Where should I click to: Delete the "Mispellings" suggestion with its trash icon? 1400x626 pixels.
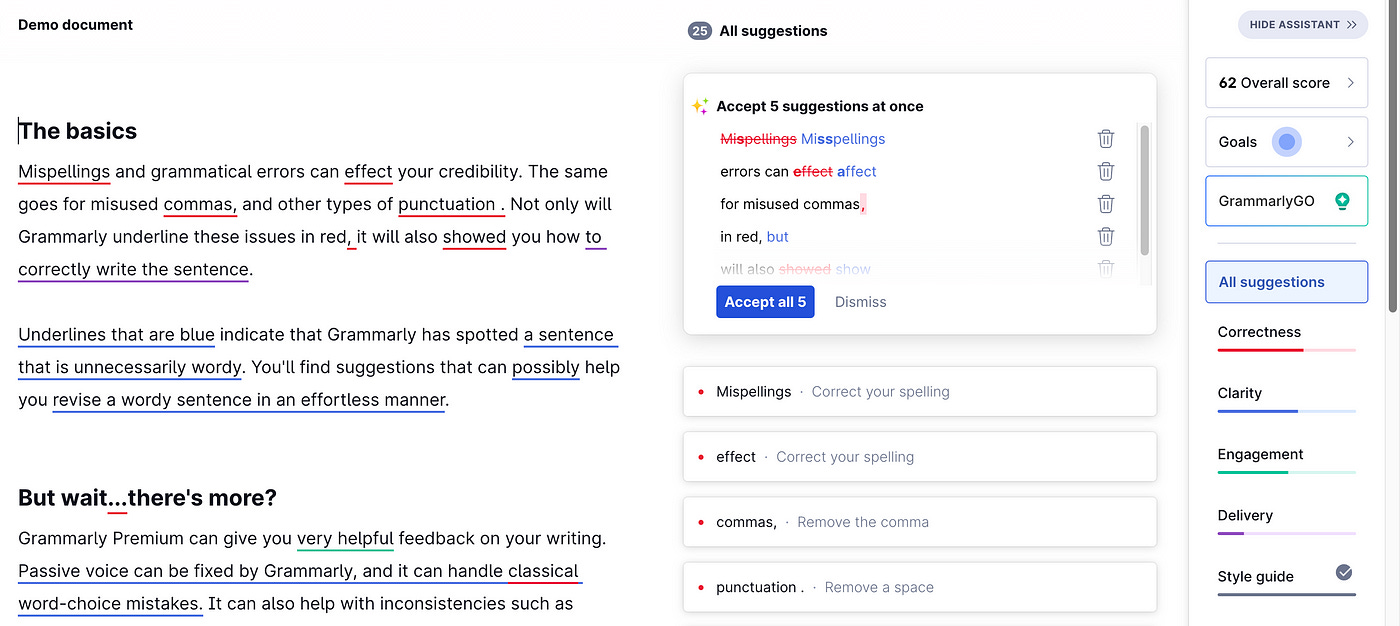pos(1105,139)
